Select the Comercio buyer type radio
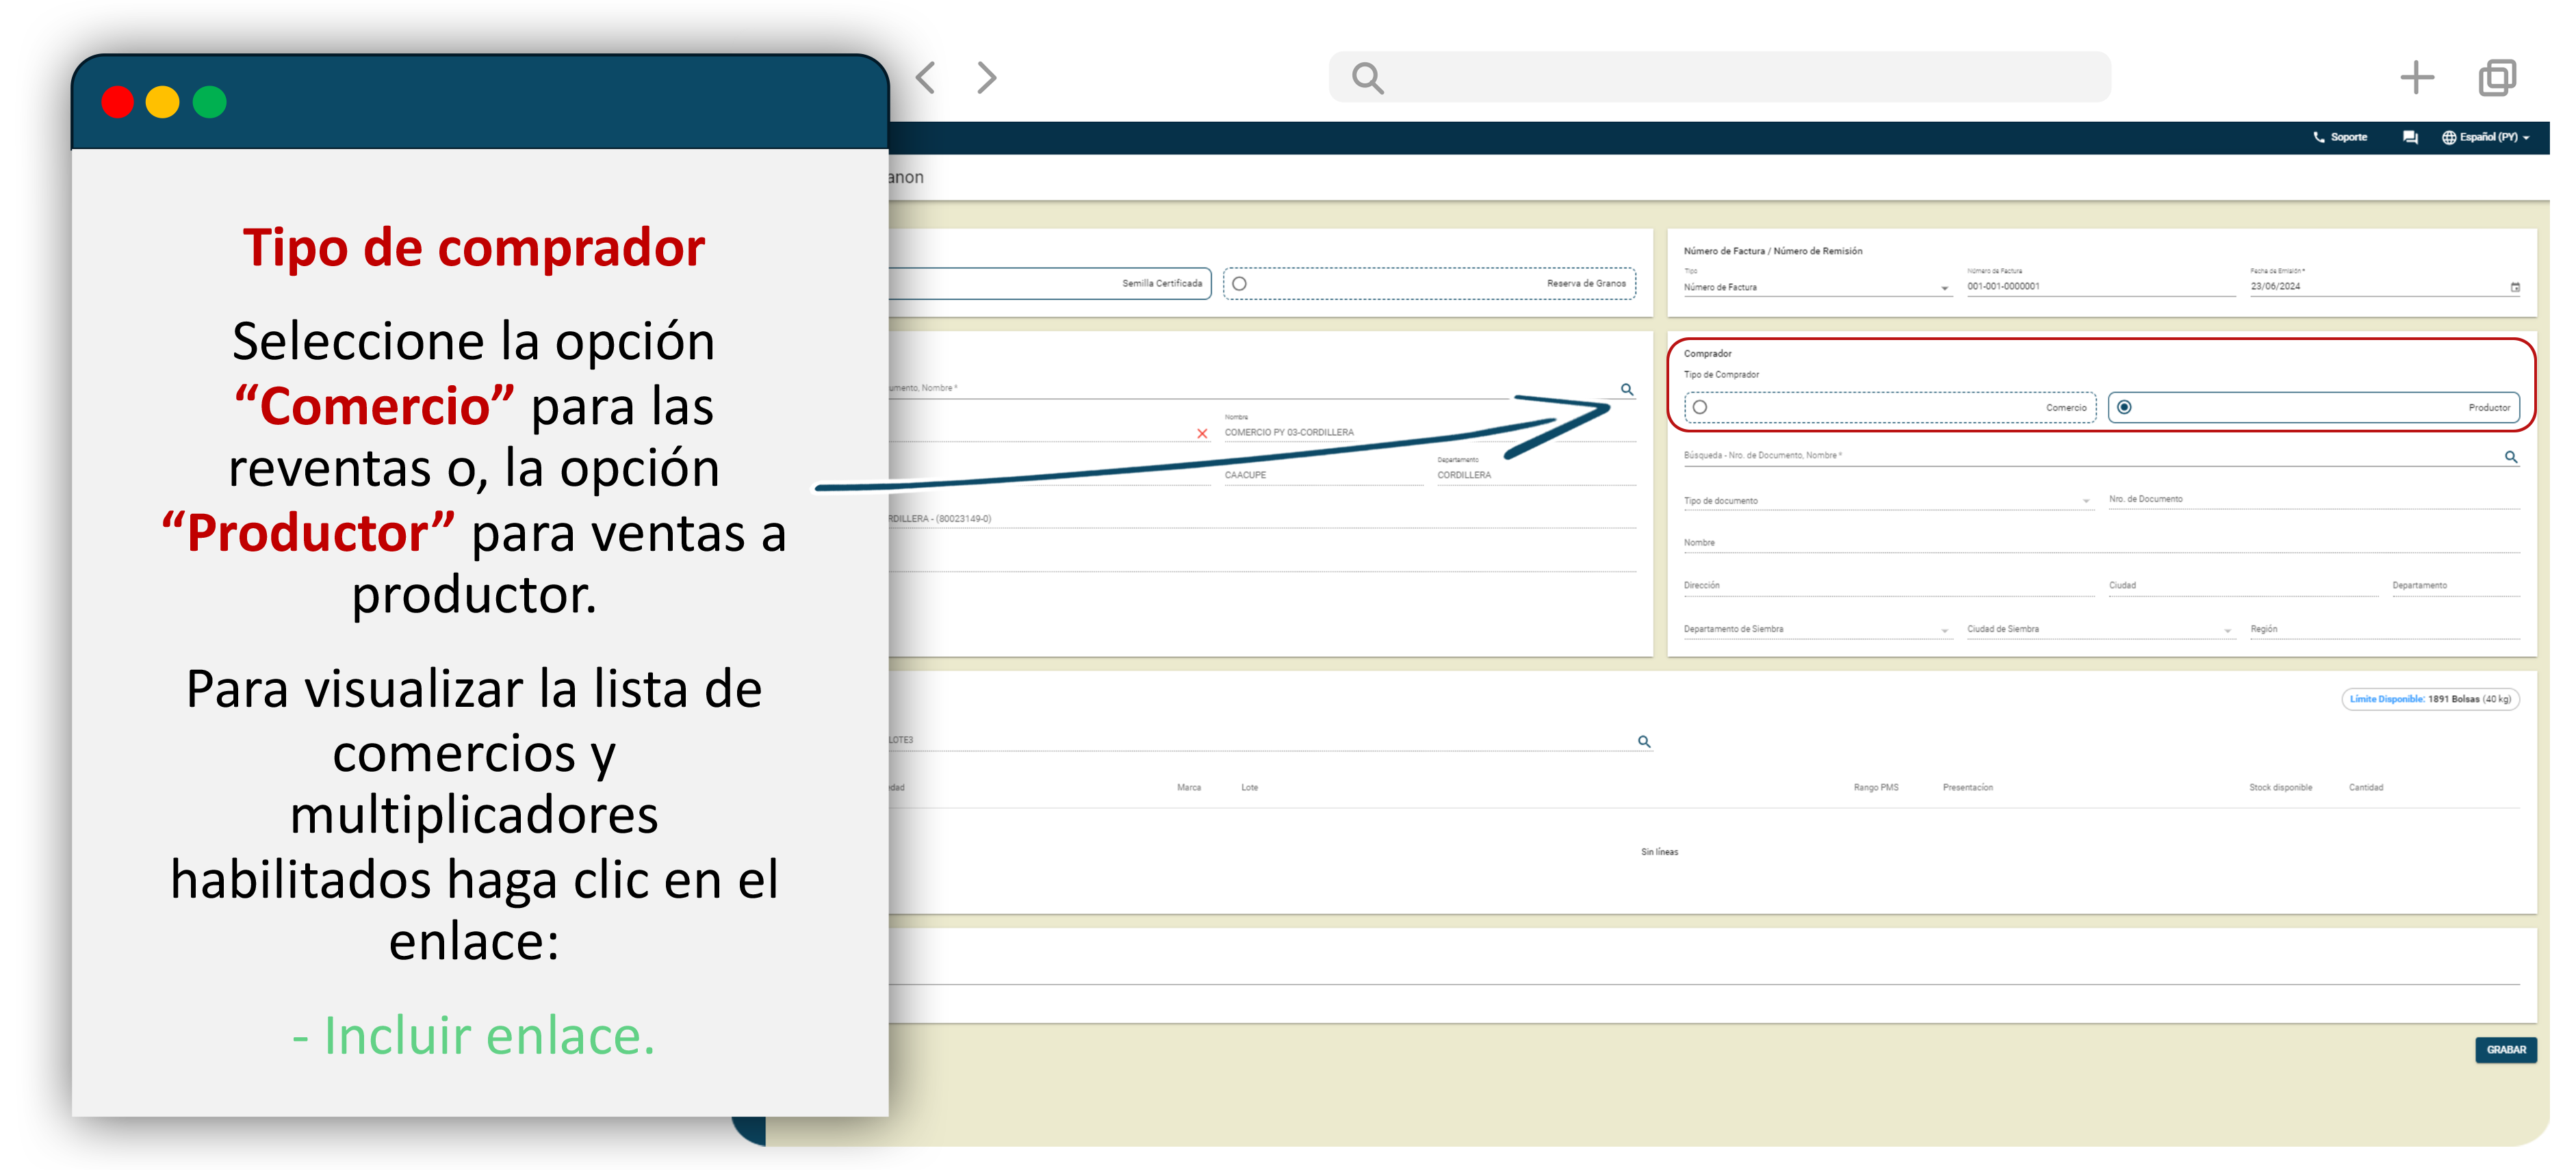 (1700, 407)
